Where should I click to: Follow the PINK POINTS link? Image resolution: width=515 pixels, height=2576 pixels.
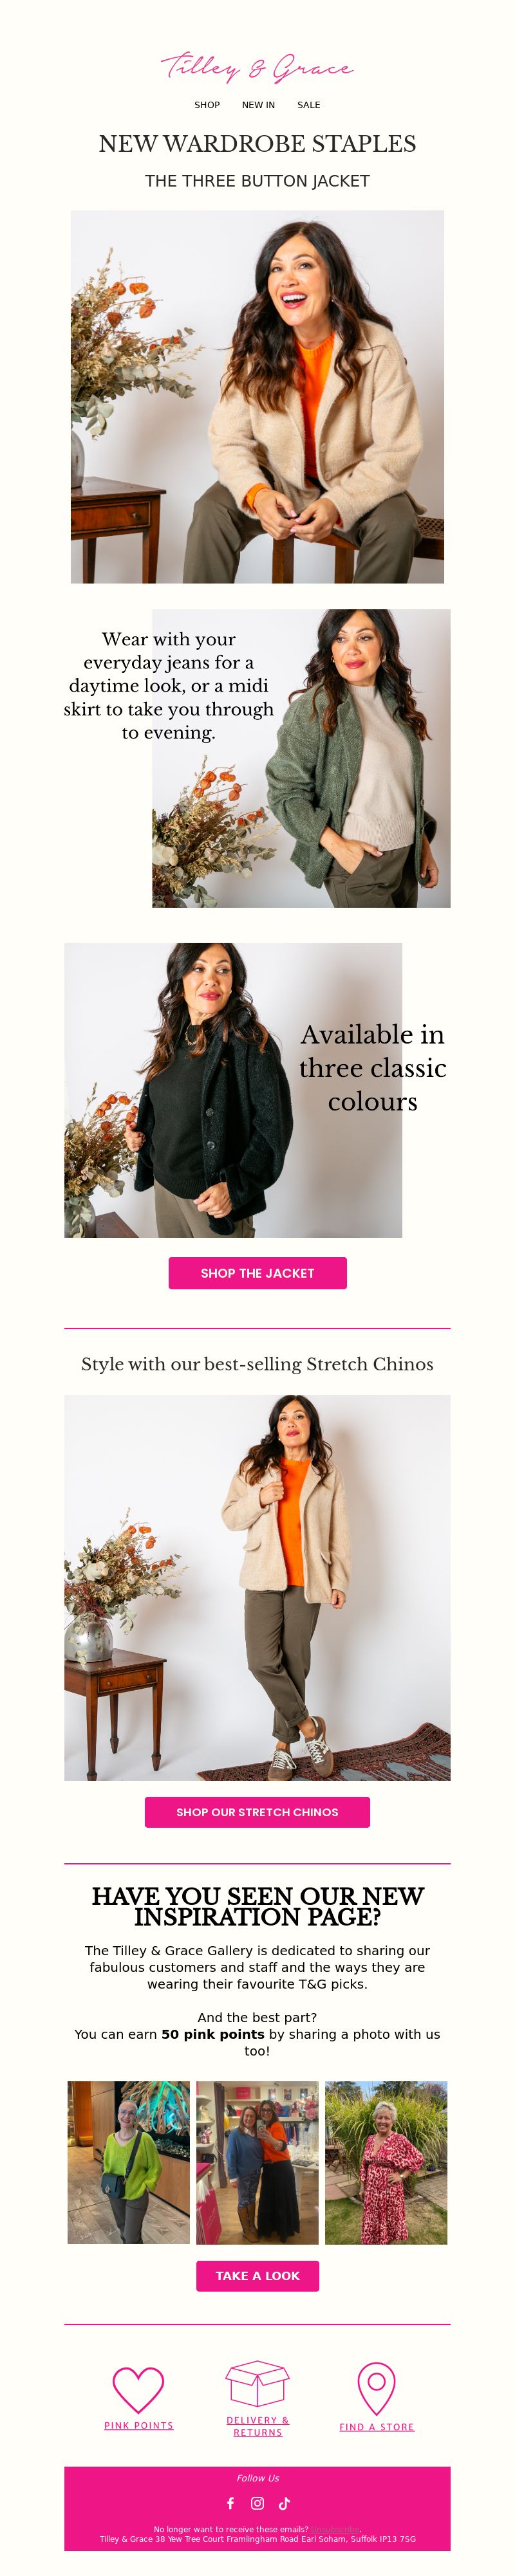pos(138,2426)
